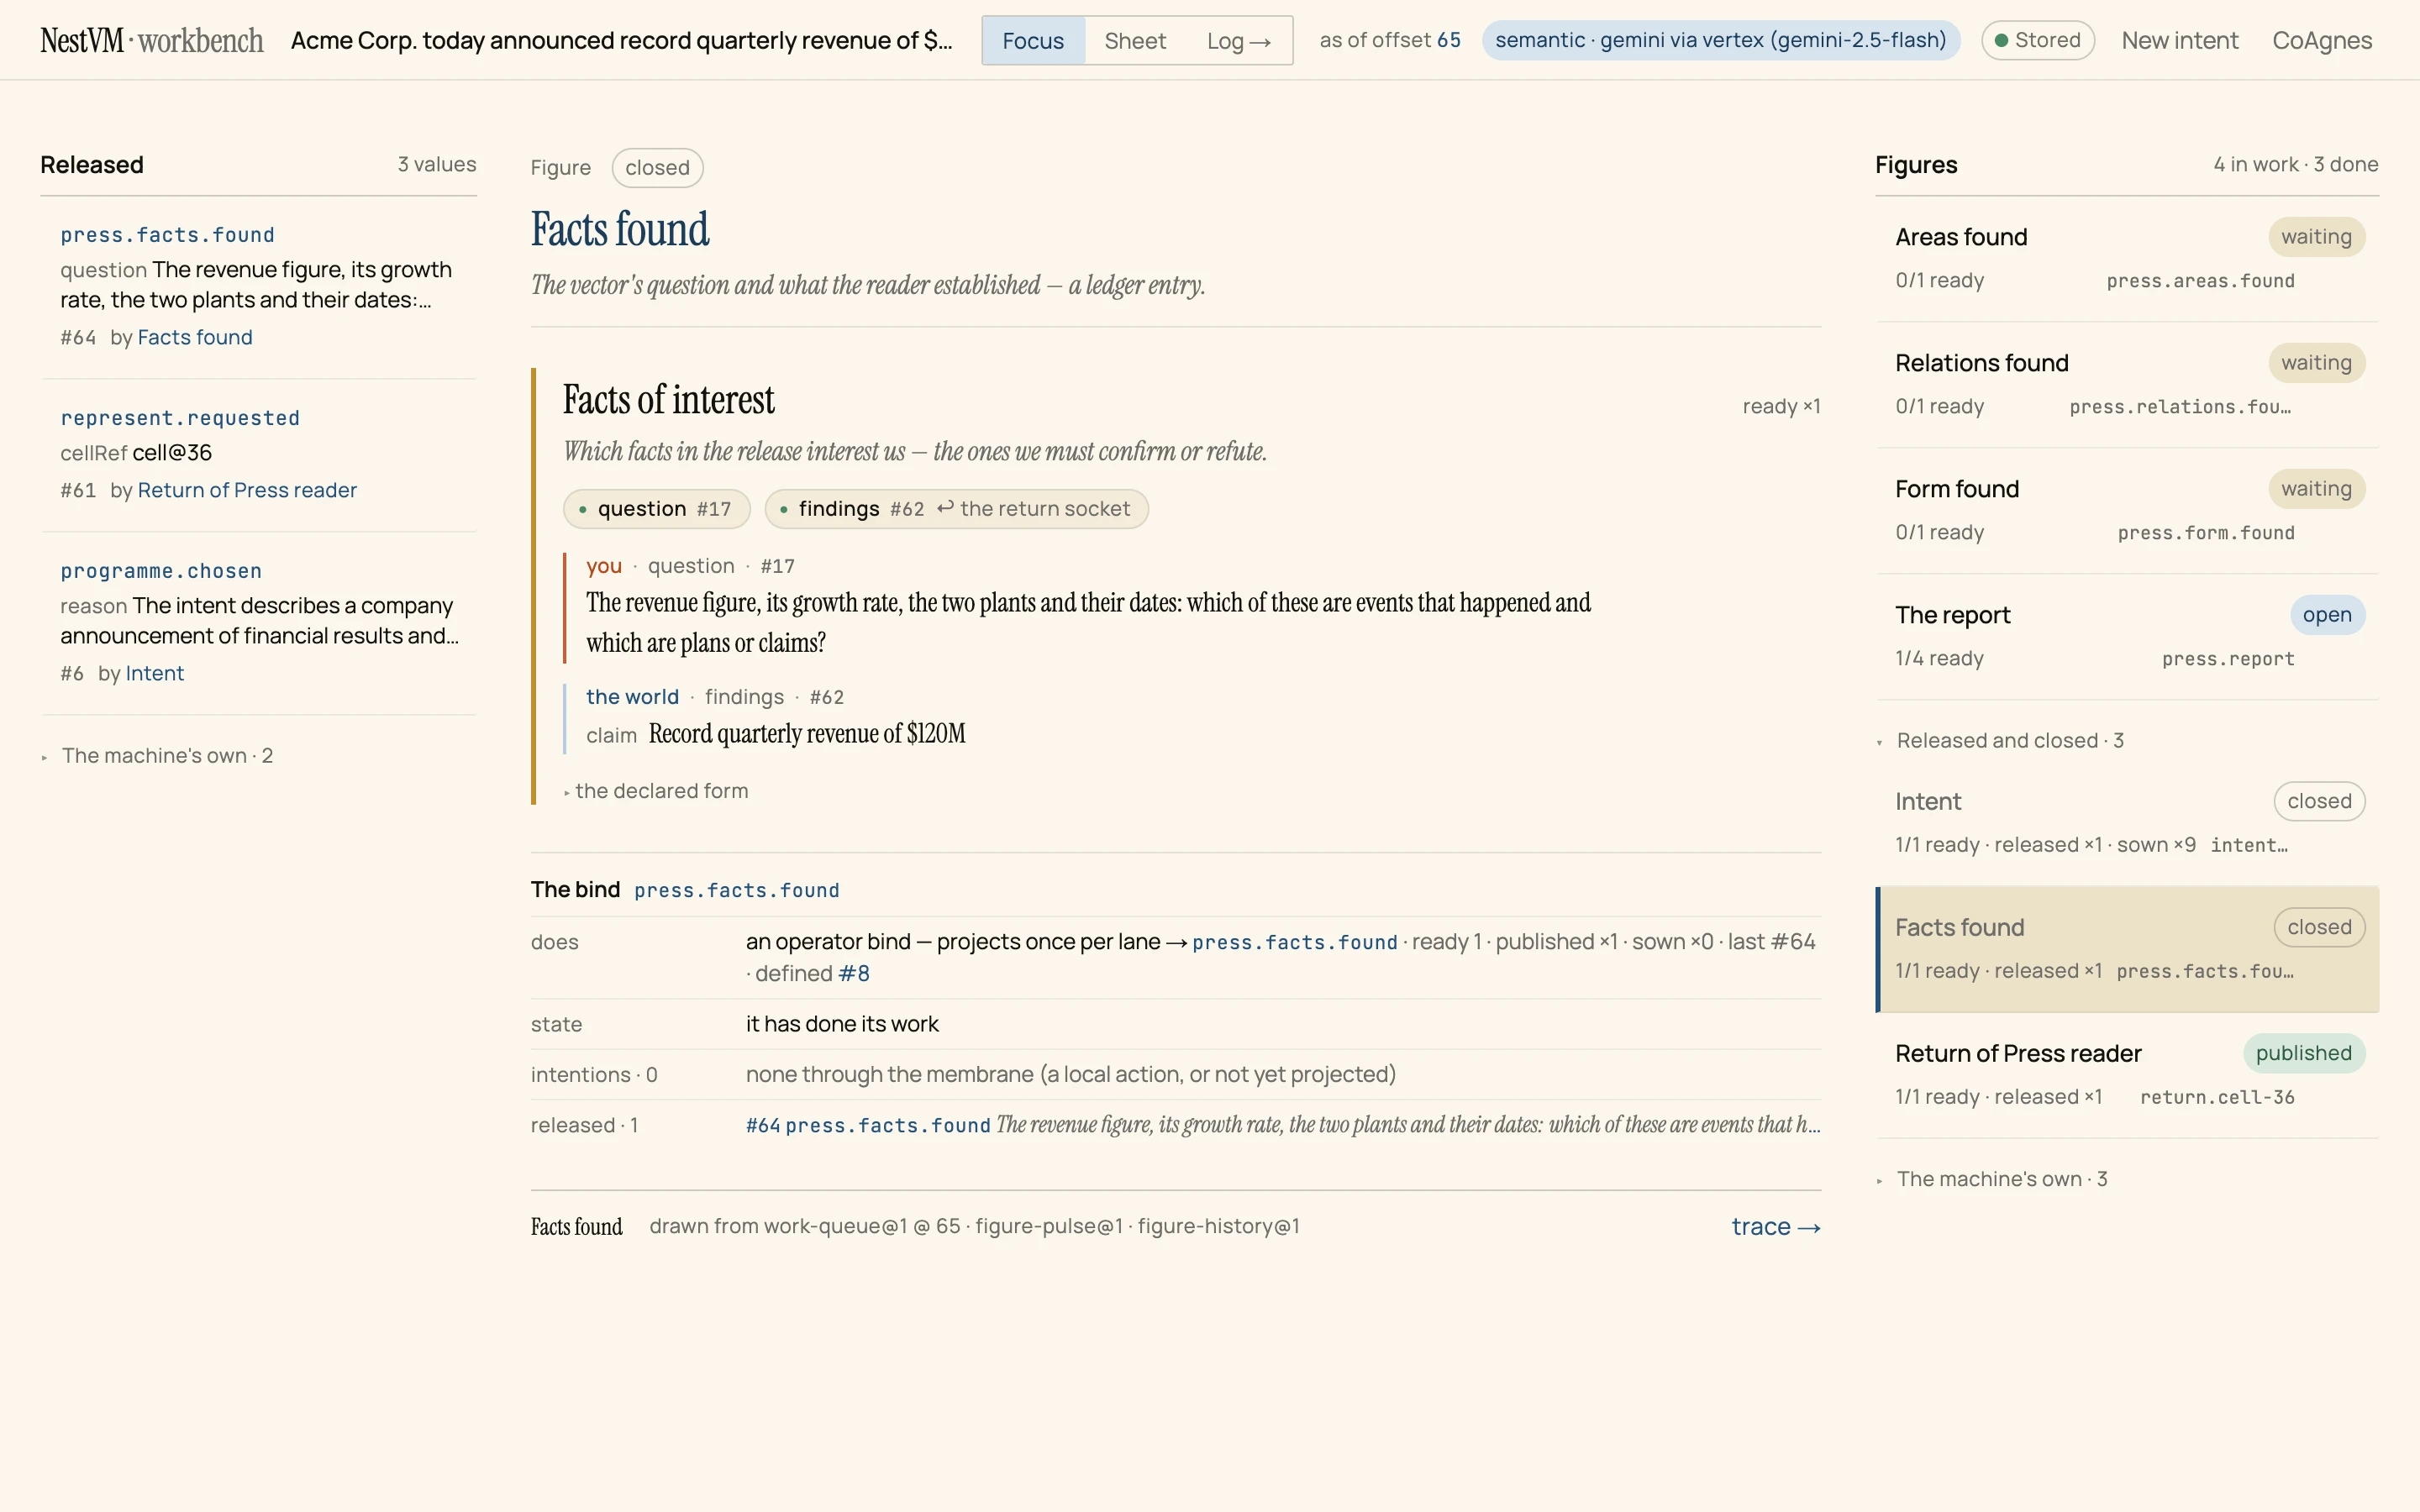Open New intent
Viewport: 2420px width, 1512px height.
2179,40
